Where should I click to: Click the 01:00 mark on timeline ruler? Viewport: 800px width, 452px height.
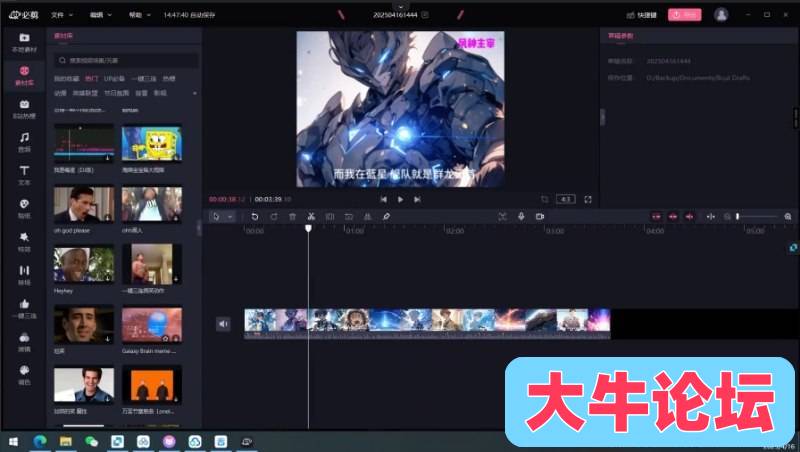tap(354, 231)
